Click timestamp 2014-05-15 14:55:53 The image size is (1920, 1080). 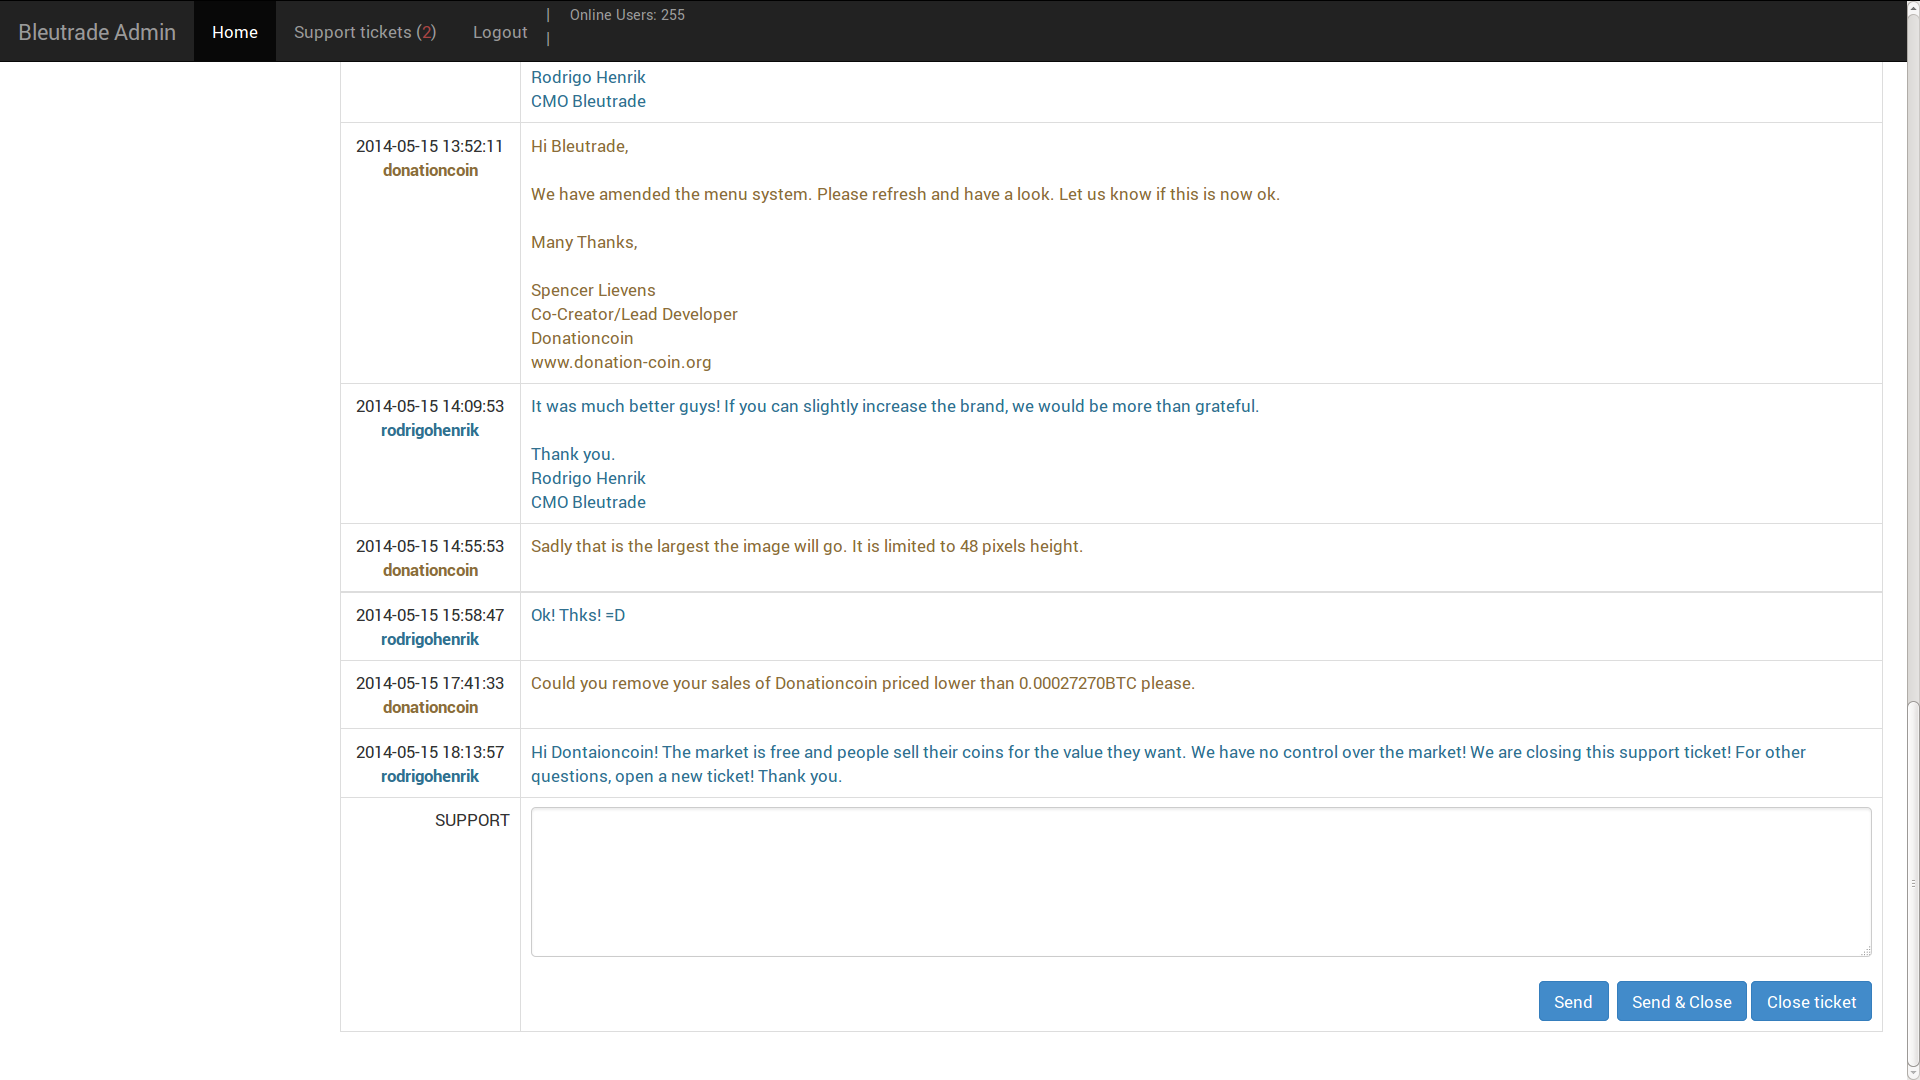pos(430,546)
